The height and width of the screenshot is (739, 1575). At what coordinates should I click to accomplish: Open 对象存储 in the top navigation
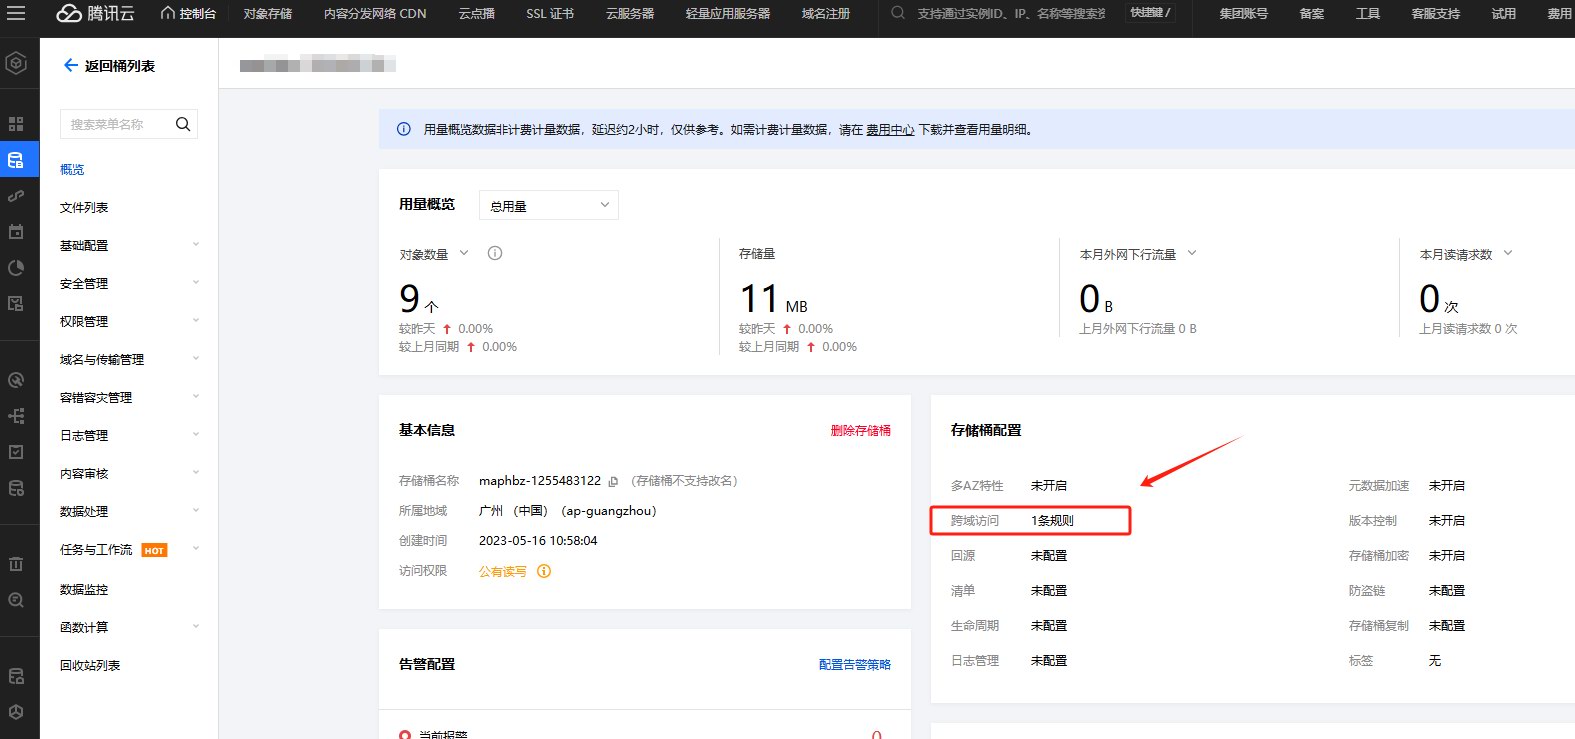click(268, 13)
